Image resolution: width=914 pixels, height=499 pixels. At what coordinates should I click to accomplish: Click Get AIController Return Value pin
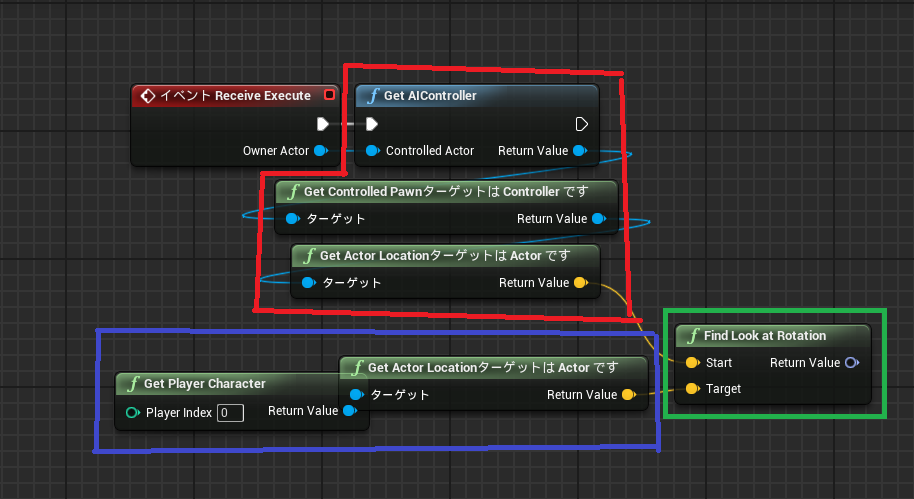tap(580, 150)
